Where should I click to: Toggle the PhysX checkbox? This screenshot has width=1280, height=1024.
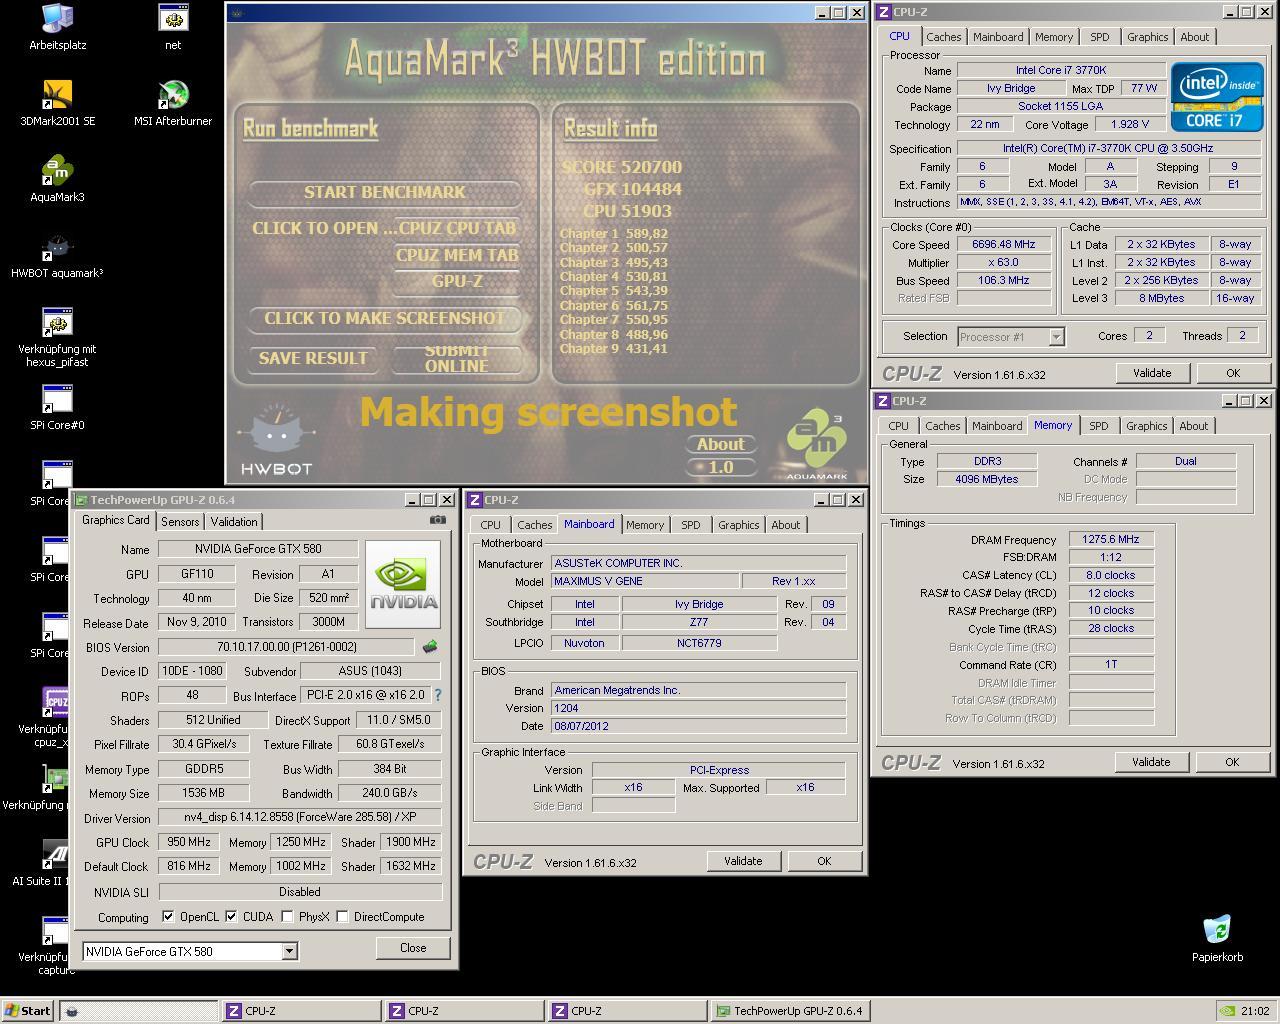pos(287,916)
